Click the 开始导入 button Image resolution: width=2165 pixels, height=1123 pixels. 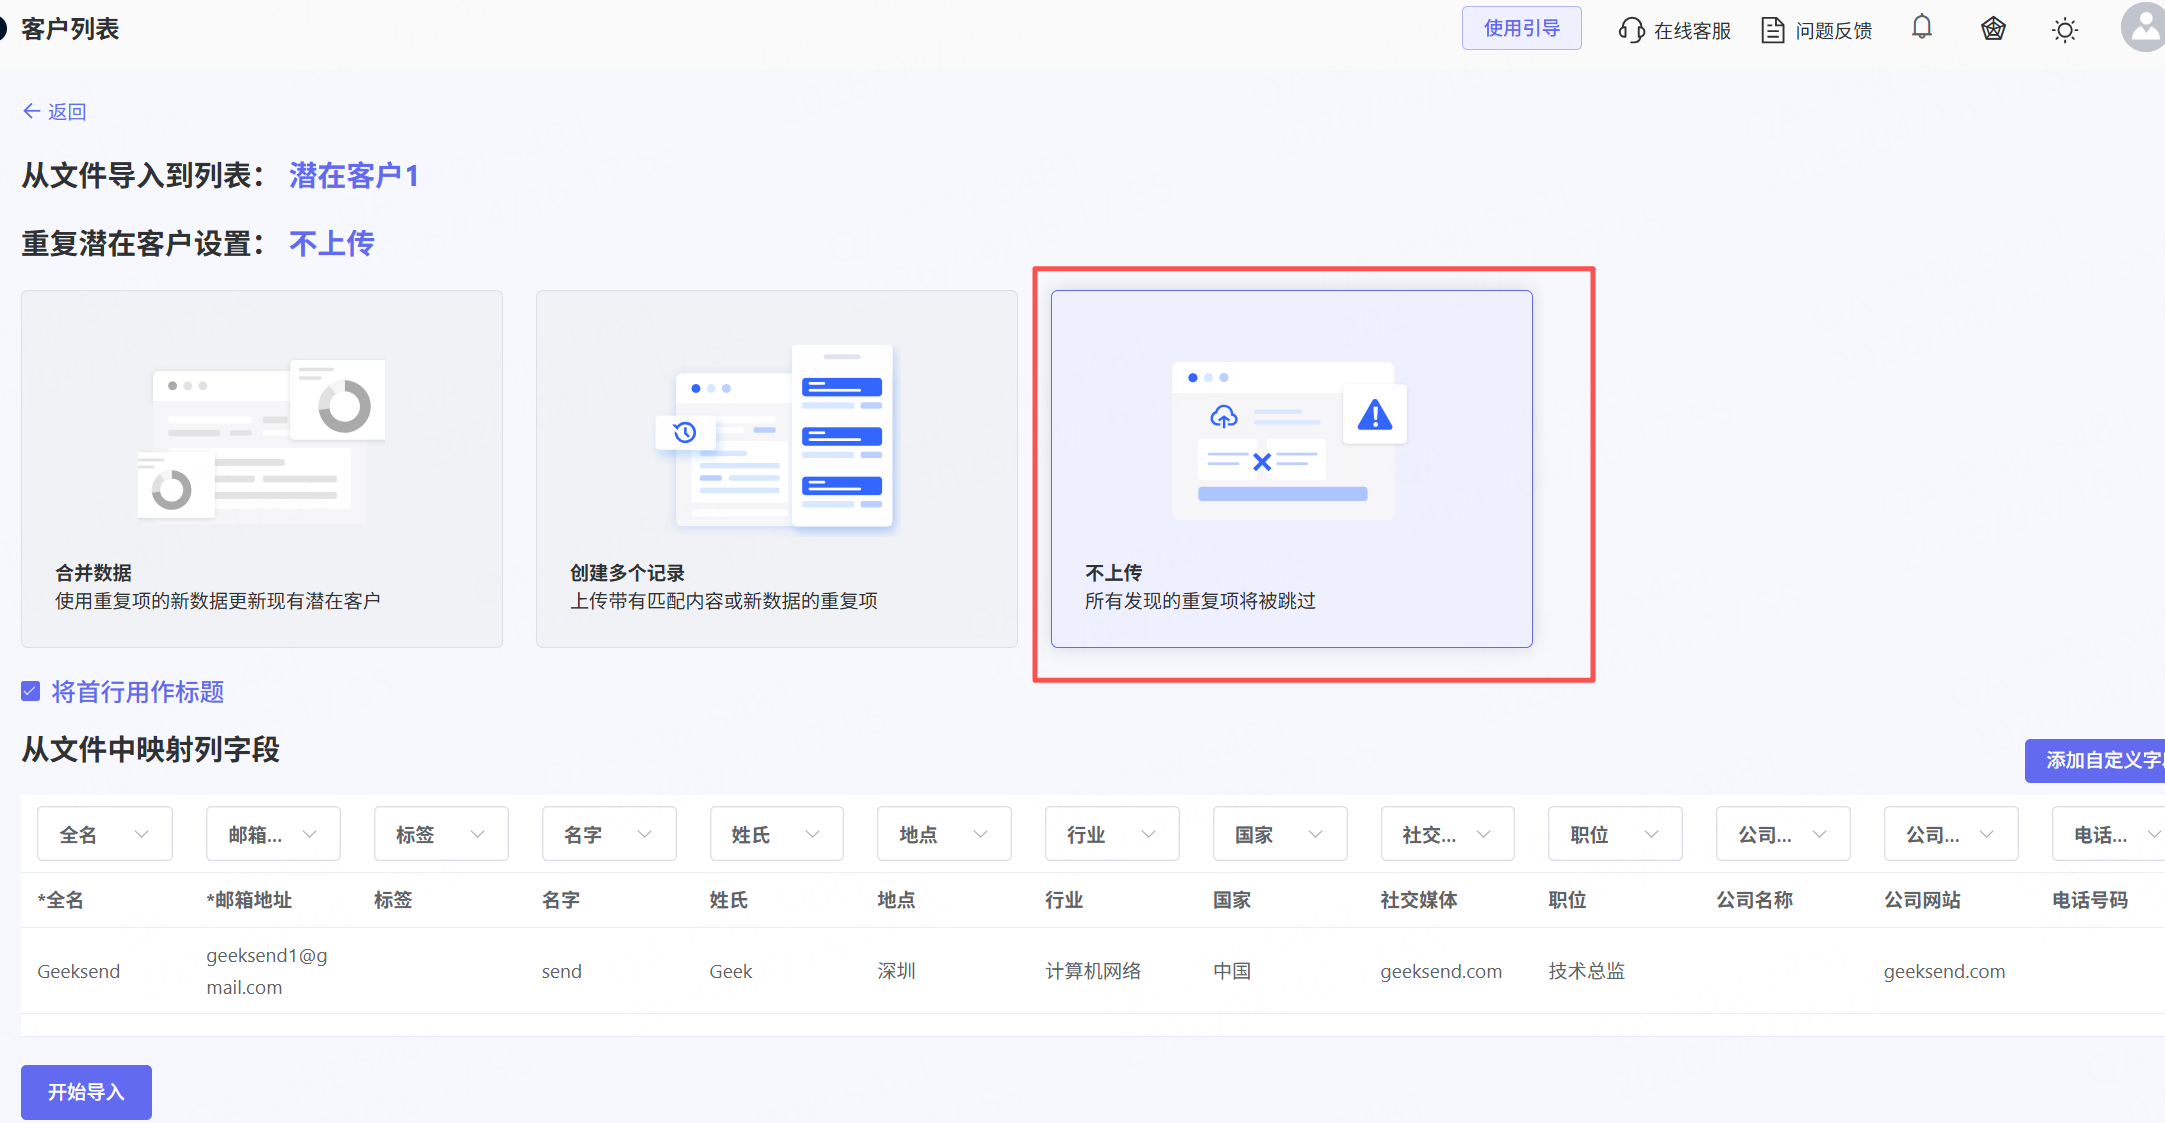[86, 1091]
